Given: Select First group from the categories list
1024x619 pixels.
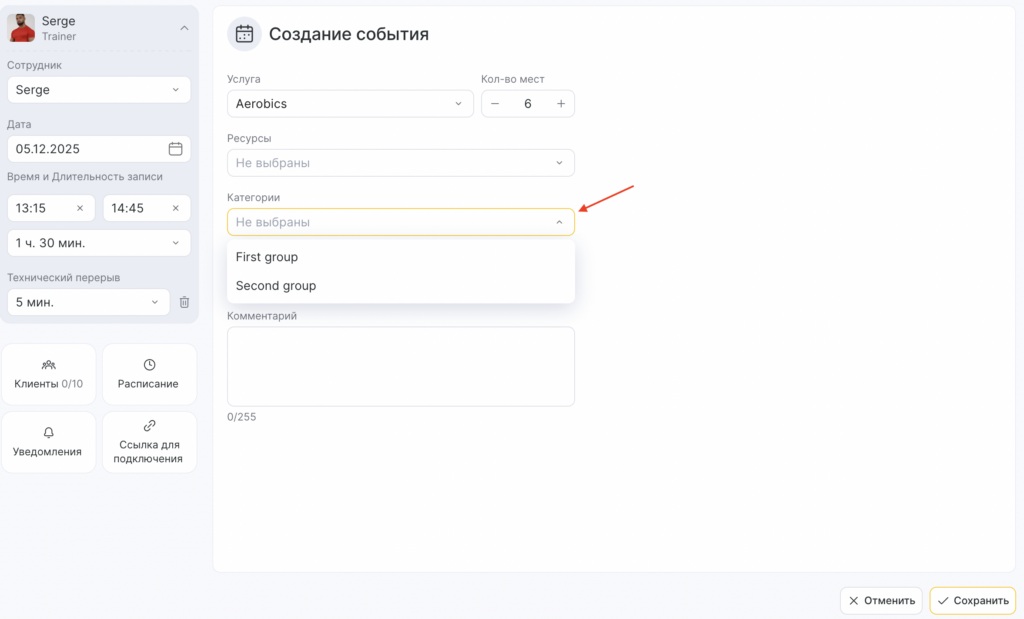Looking at the screenshot, I should point(267,257).
